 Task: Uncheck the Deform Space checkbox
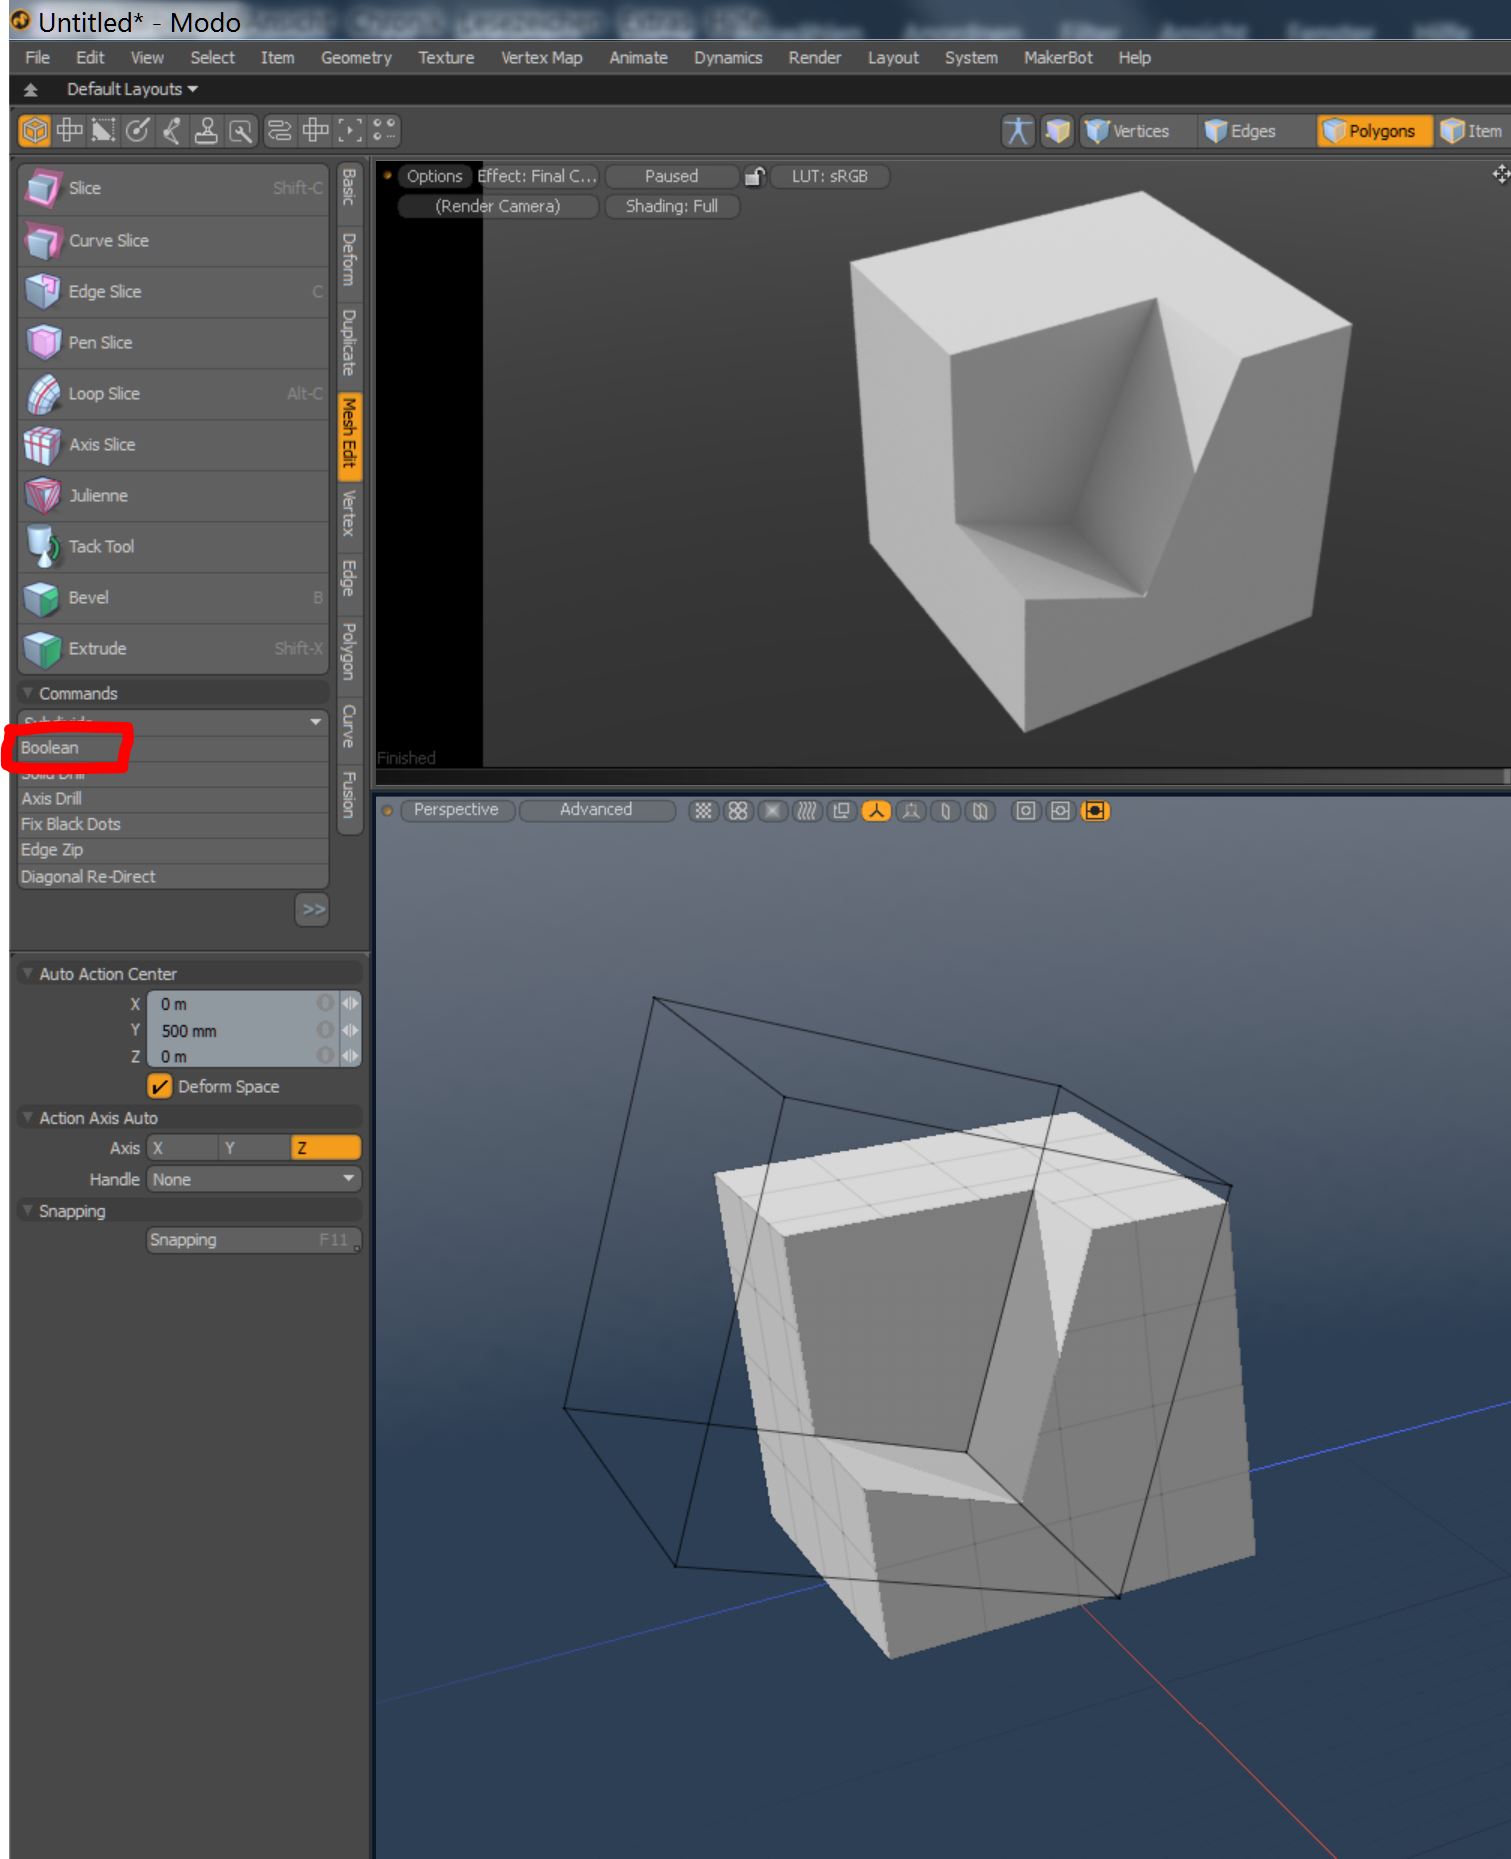pyautogui.click(x=159, y=1086)
